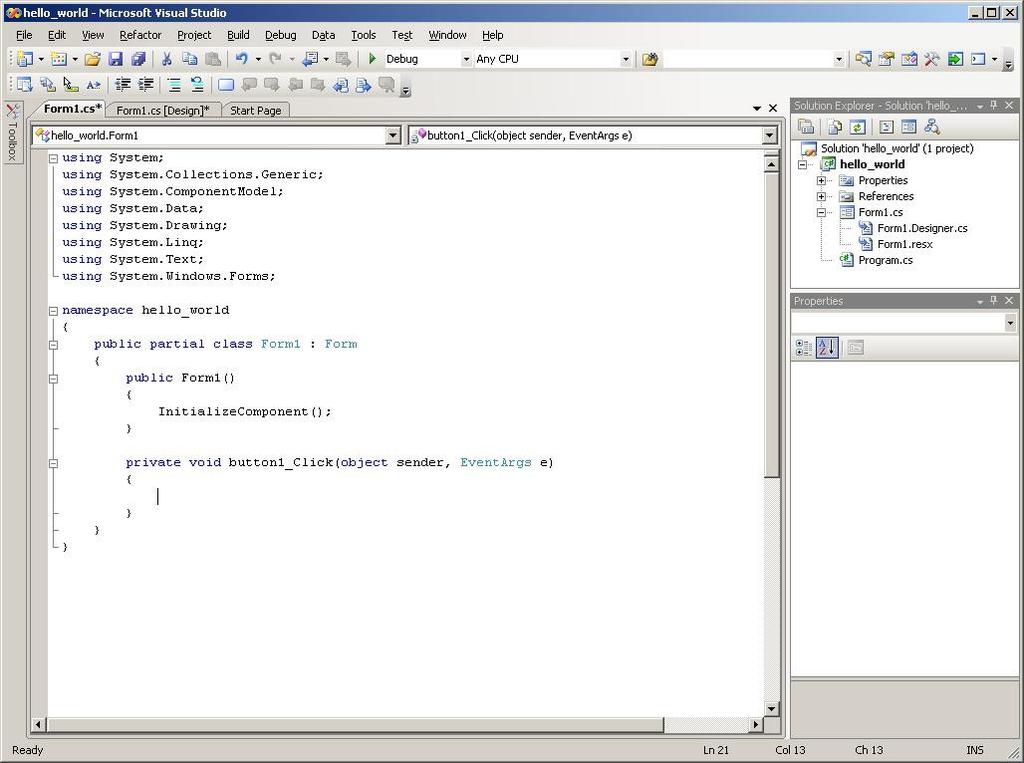Click the editor horizontal scrollbar right arrow
This screenshot has width=1024, height=763.
pyautogui.click(x=756, y=724)
